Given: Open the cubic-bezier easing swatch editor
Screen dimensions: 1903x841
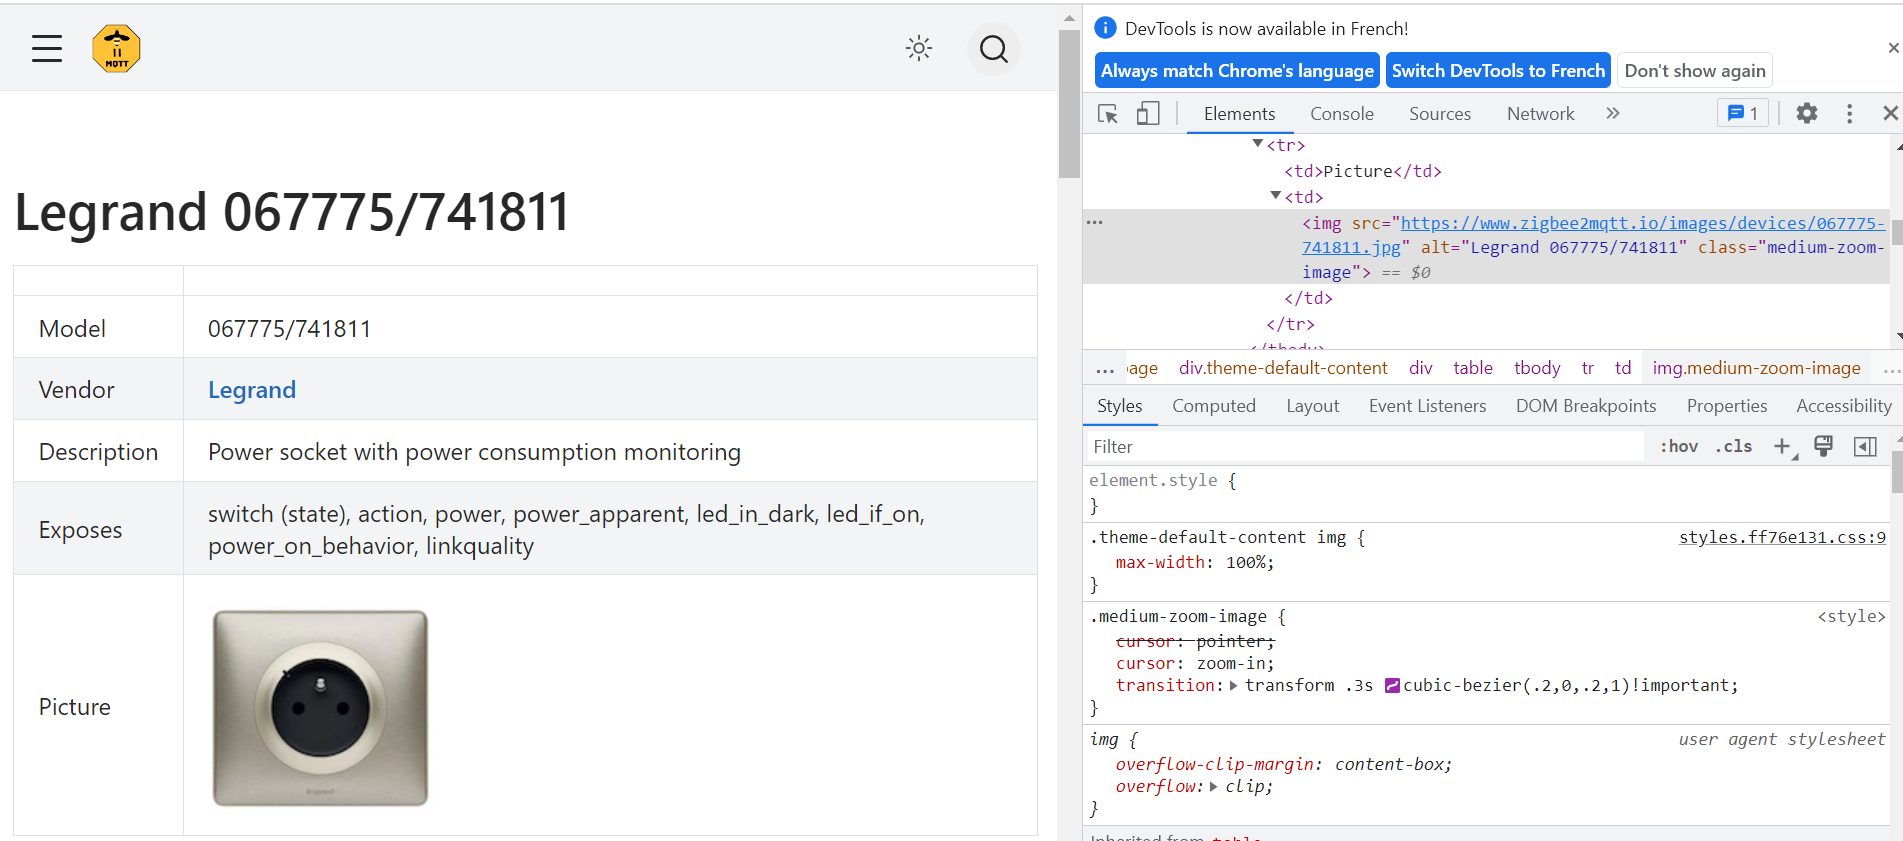Looking at the screenshot, I should tap(1392, 685).
